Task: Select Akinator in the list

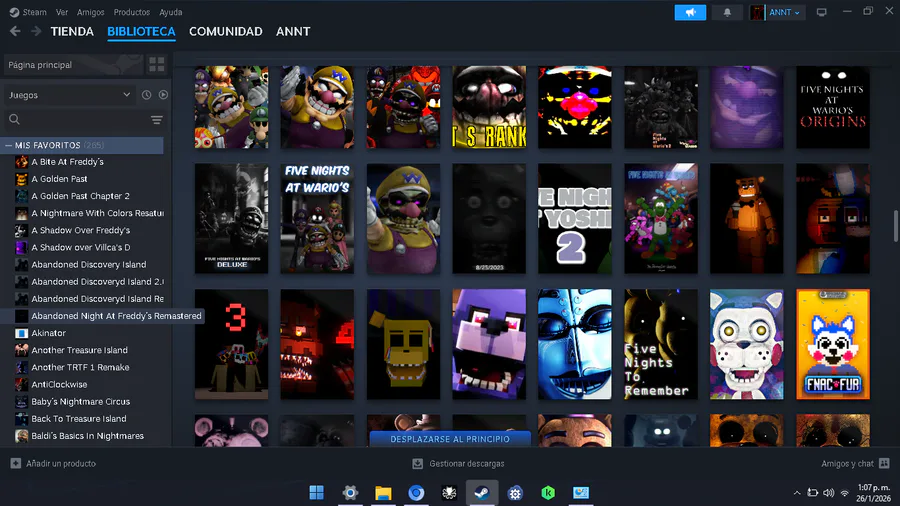Action: tap(83, 333)
